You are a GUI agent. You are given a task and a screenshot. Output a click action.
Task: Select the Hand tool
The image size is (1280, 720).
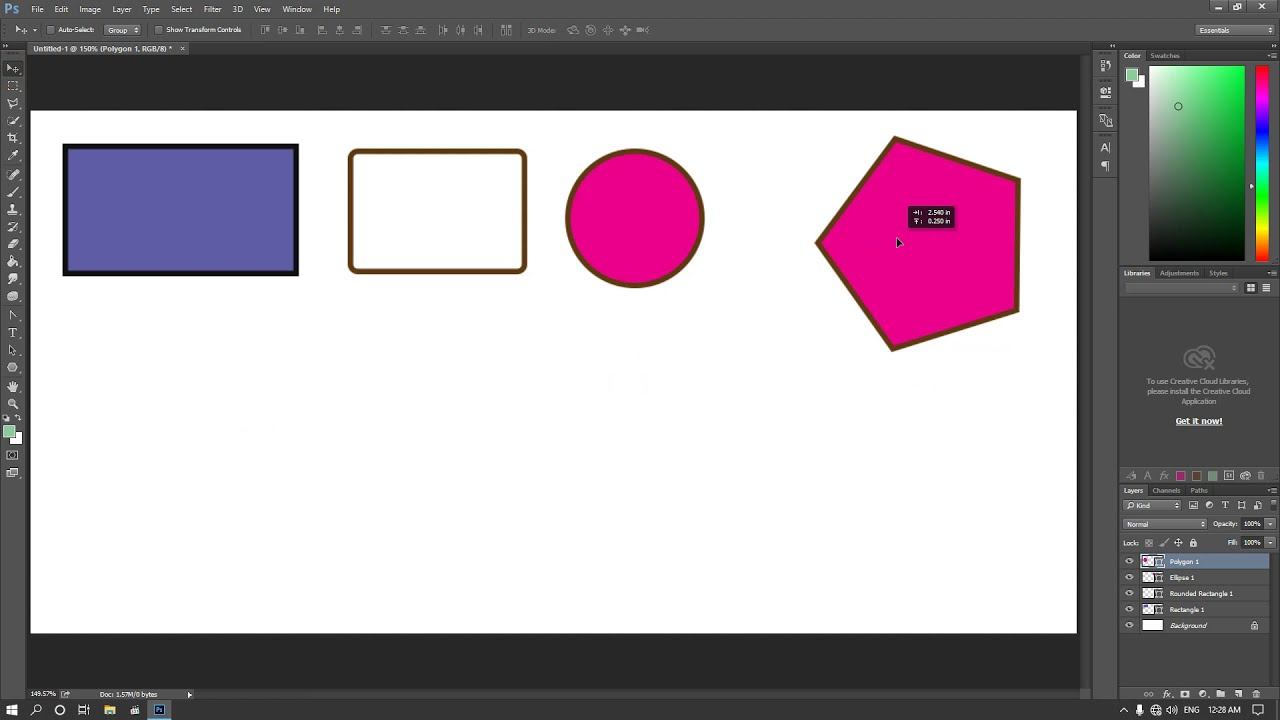coord(13,386)
